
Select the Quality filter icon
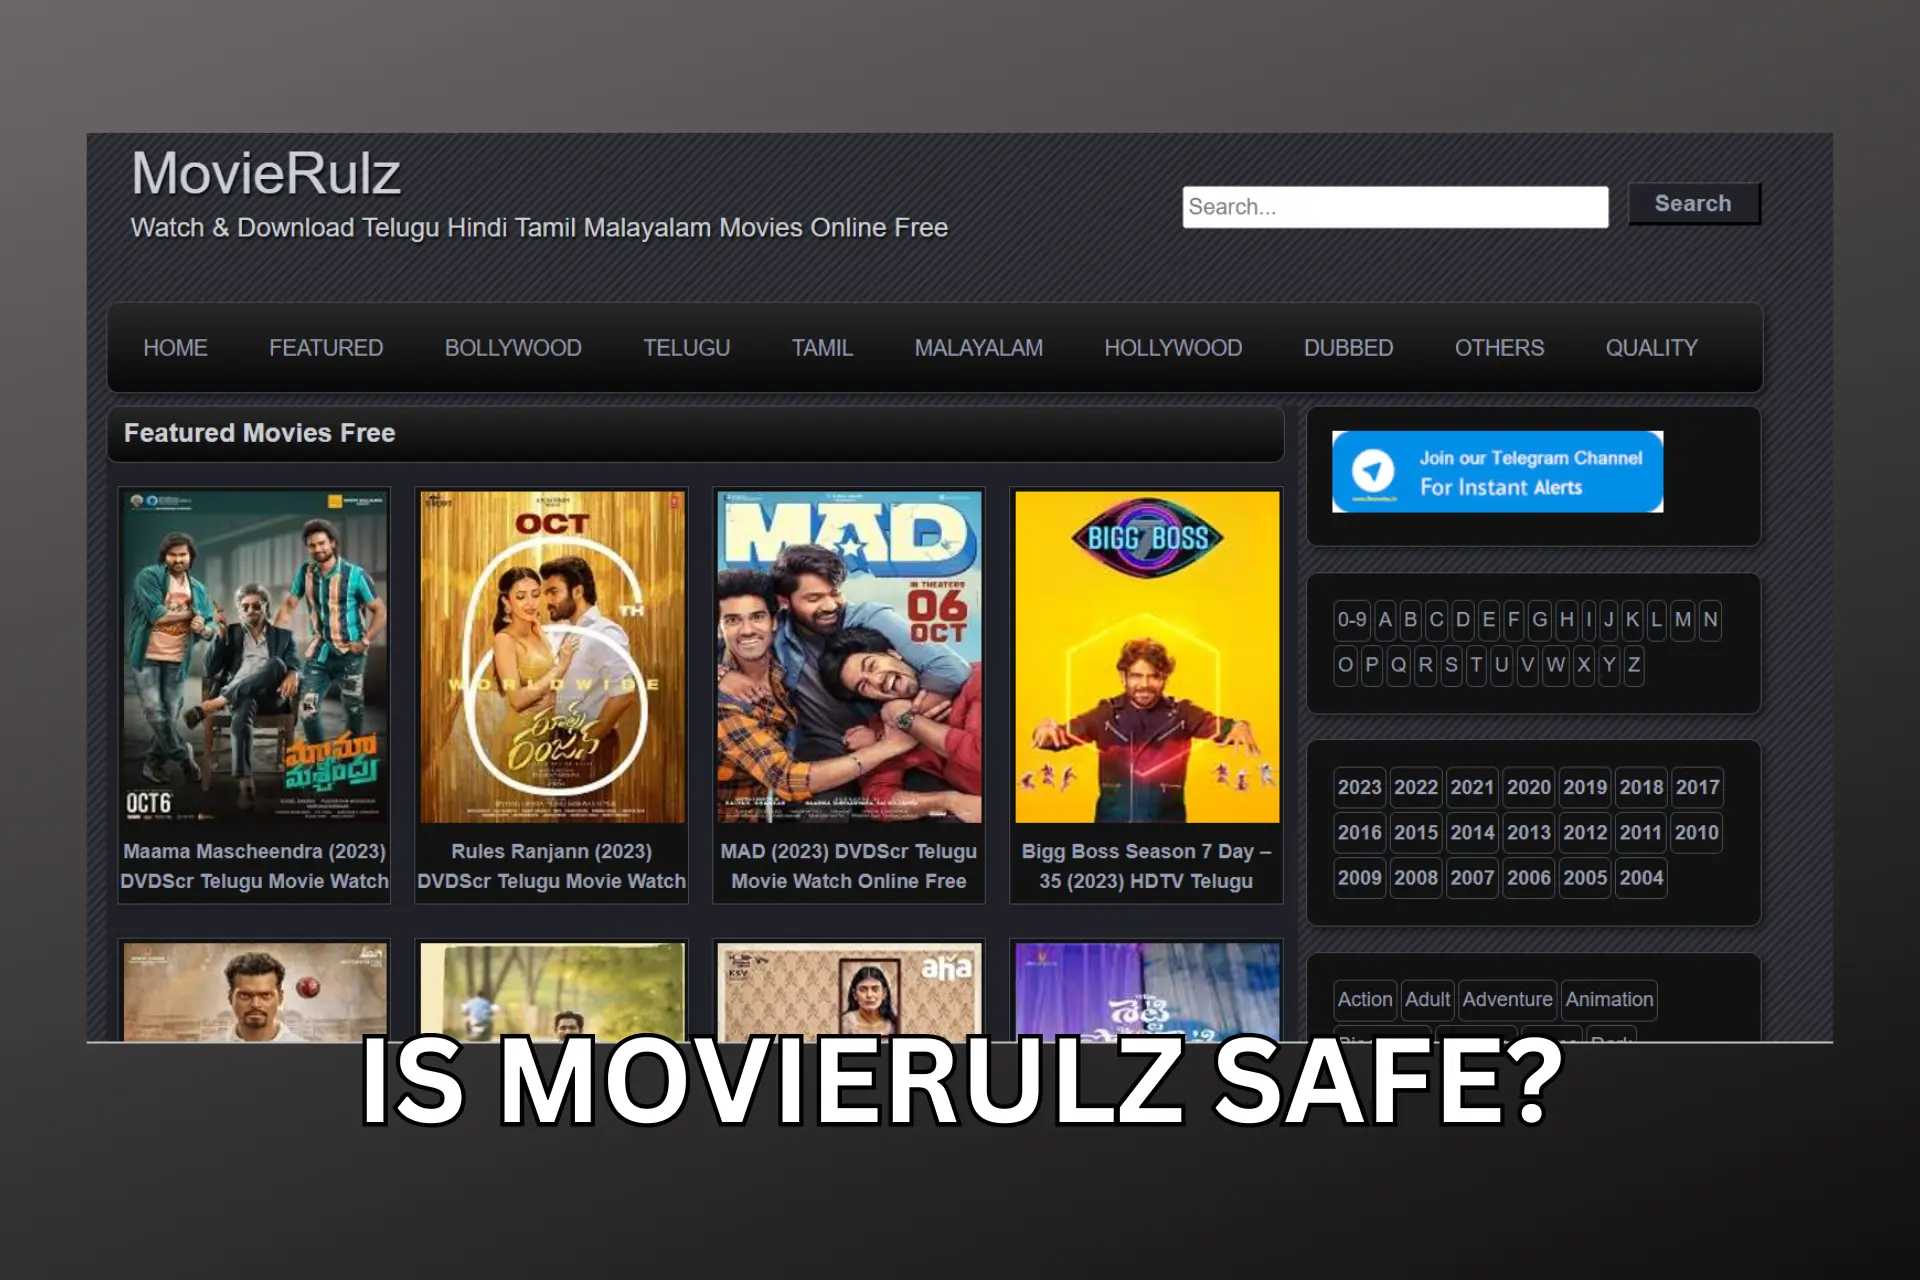[x=1651, y=347]
